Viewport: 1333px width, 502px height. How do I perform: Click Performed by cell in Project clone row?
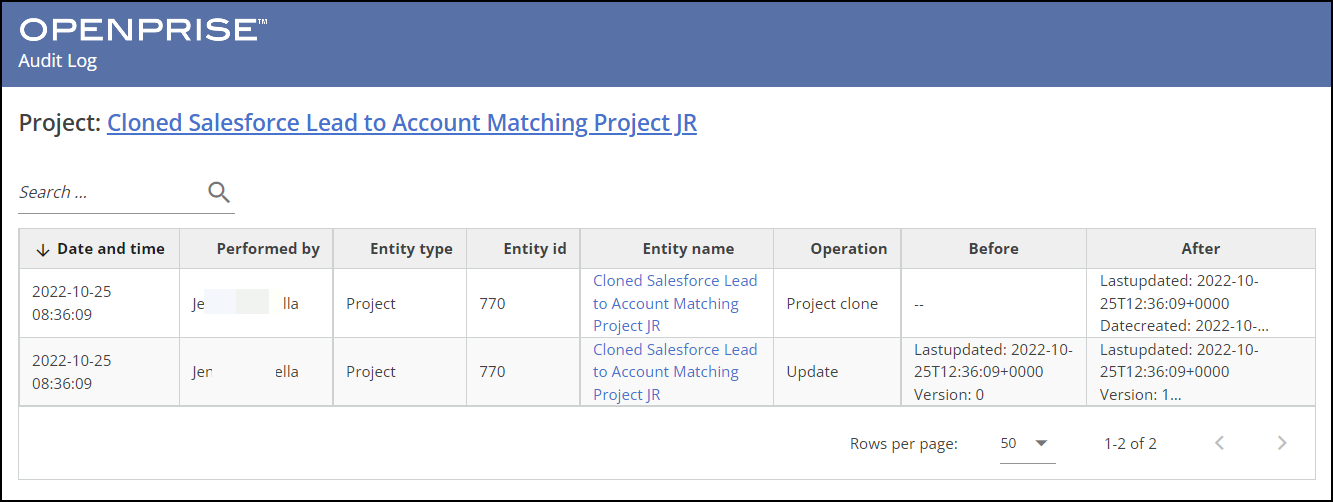point(256,303)
